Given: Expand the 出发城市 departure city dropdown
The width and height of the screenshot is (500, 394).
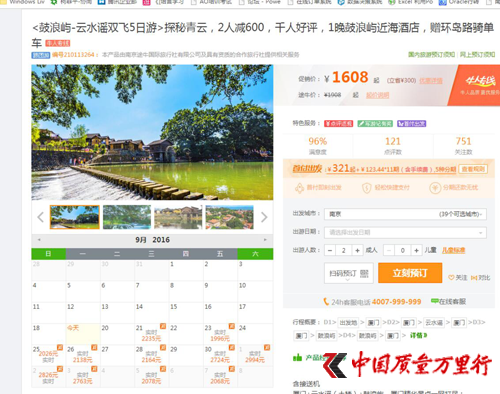Looking at the screenshot, I should 405,214.
